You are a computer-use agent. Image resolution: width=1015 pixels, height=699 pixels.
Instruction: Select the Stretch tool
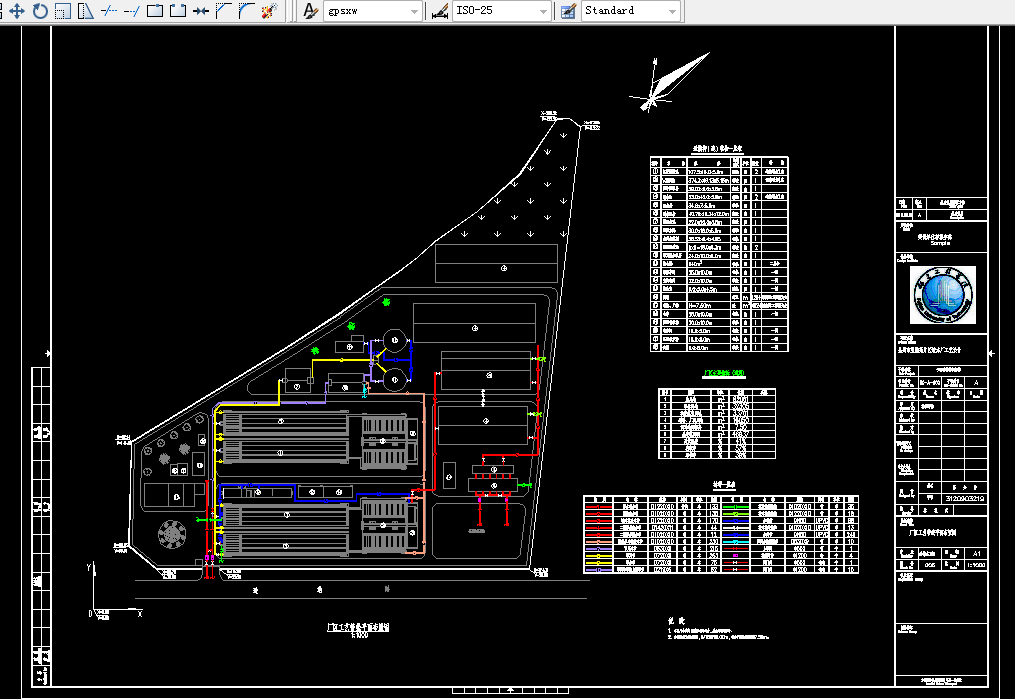[85, 10]
